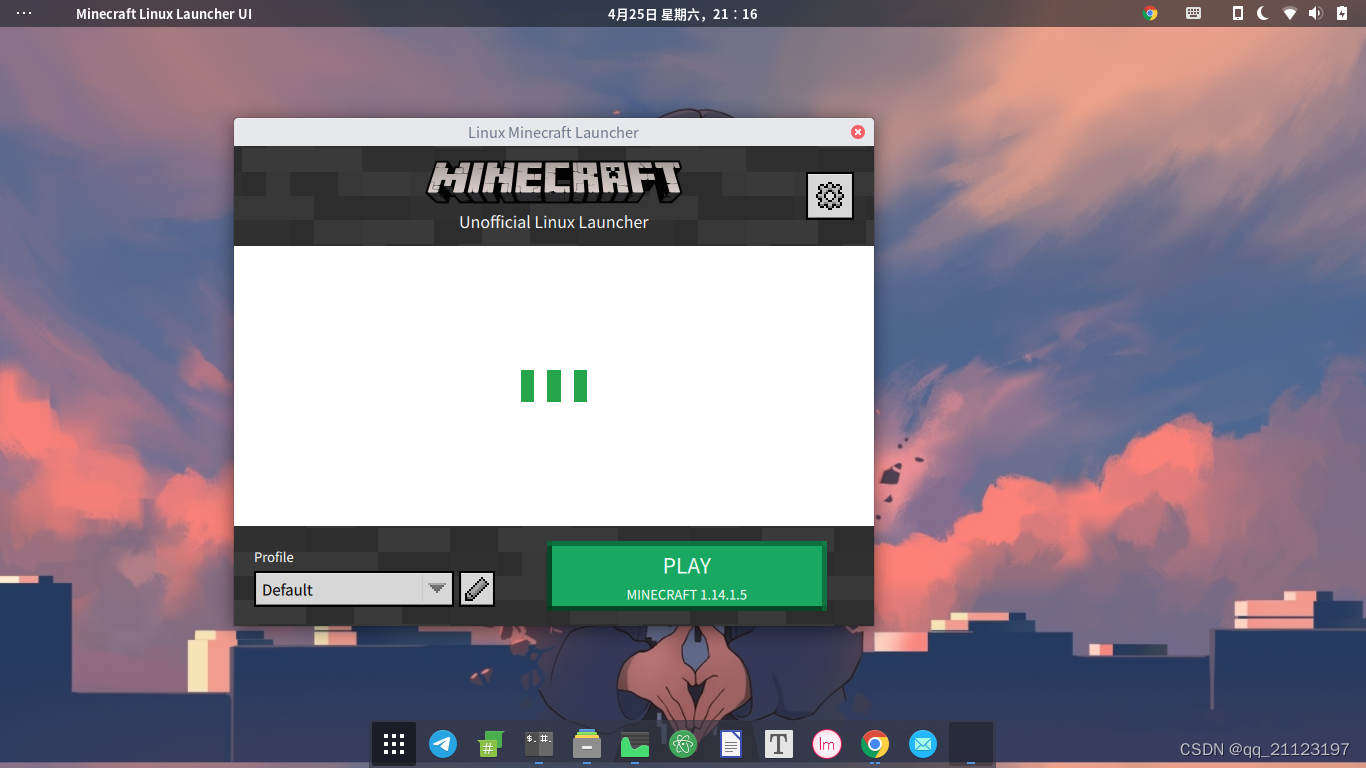Click the loading progress indicator bars

(x=554, y=385)
